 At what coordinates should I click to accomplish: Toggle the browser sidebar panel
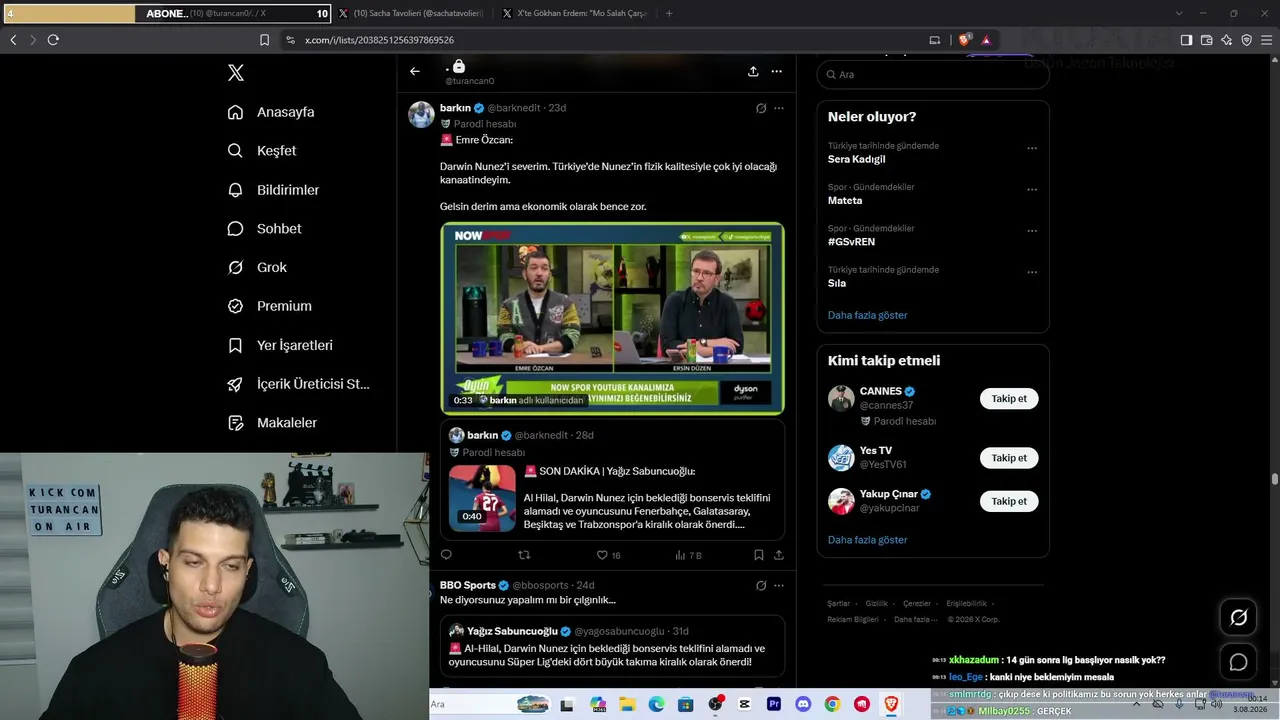[x=1186, y=40]
